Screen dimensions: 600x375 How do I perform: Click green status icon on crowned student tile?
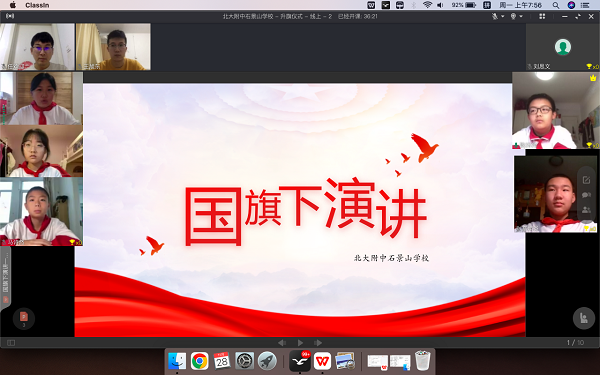[516, 145]
